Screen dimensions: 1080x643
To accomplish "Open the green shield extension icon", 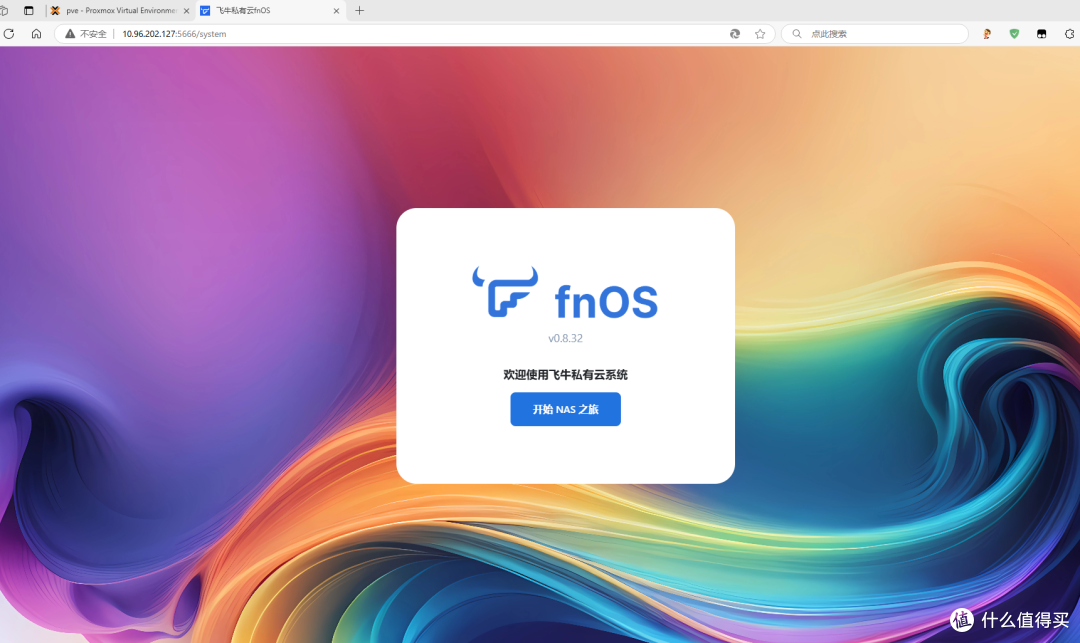I will tap(1014, 34).
